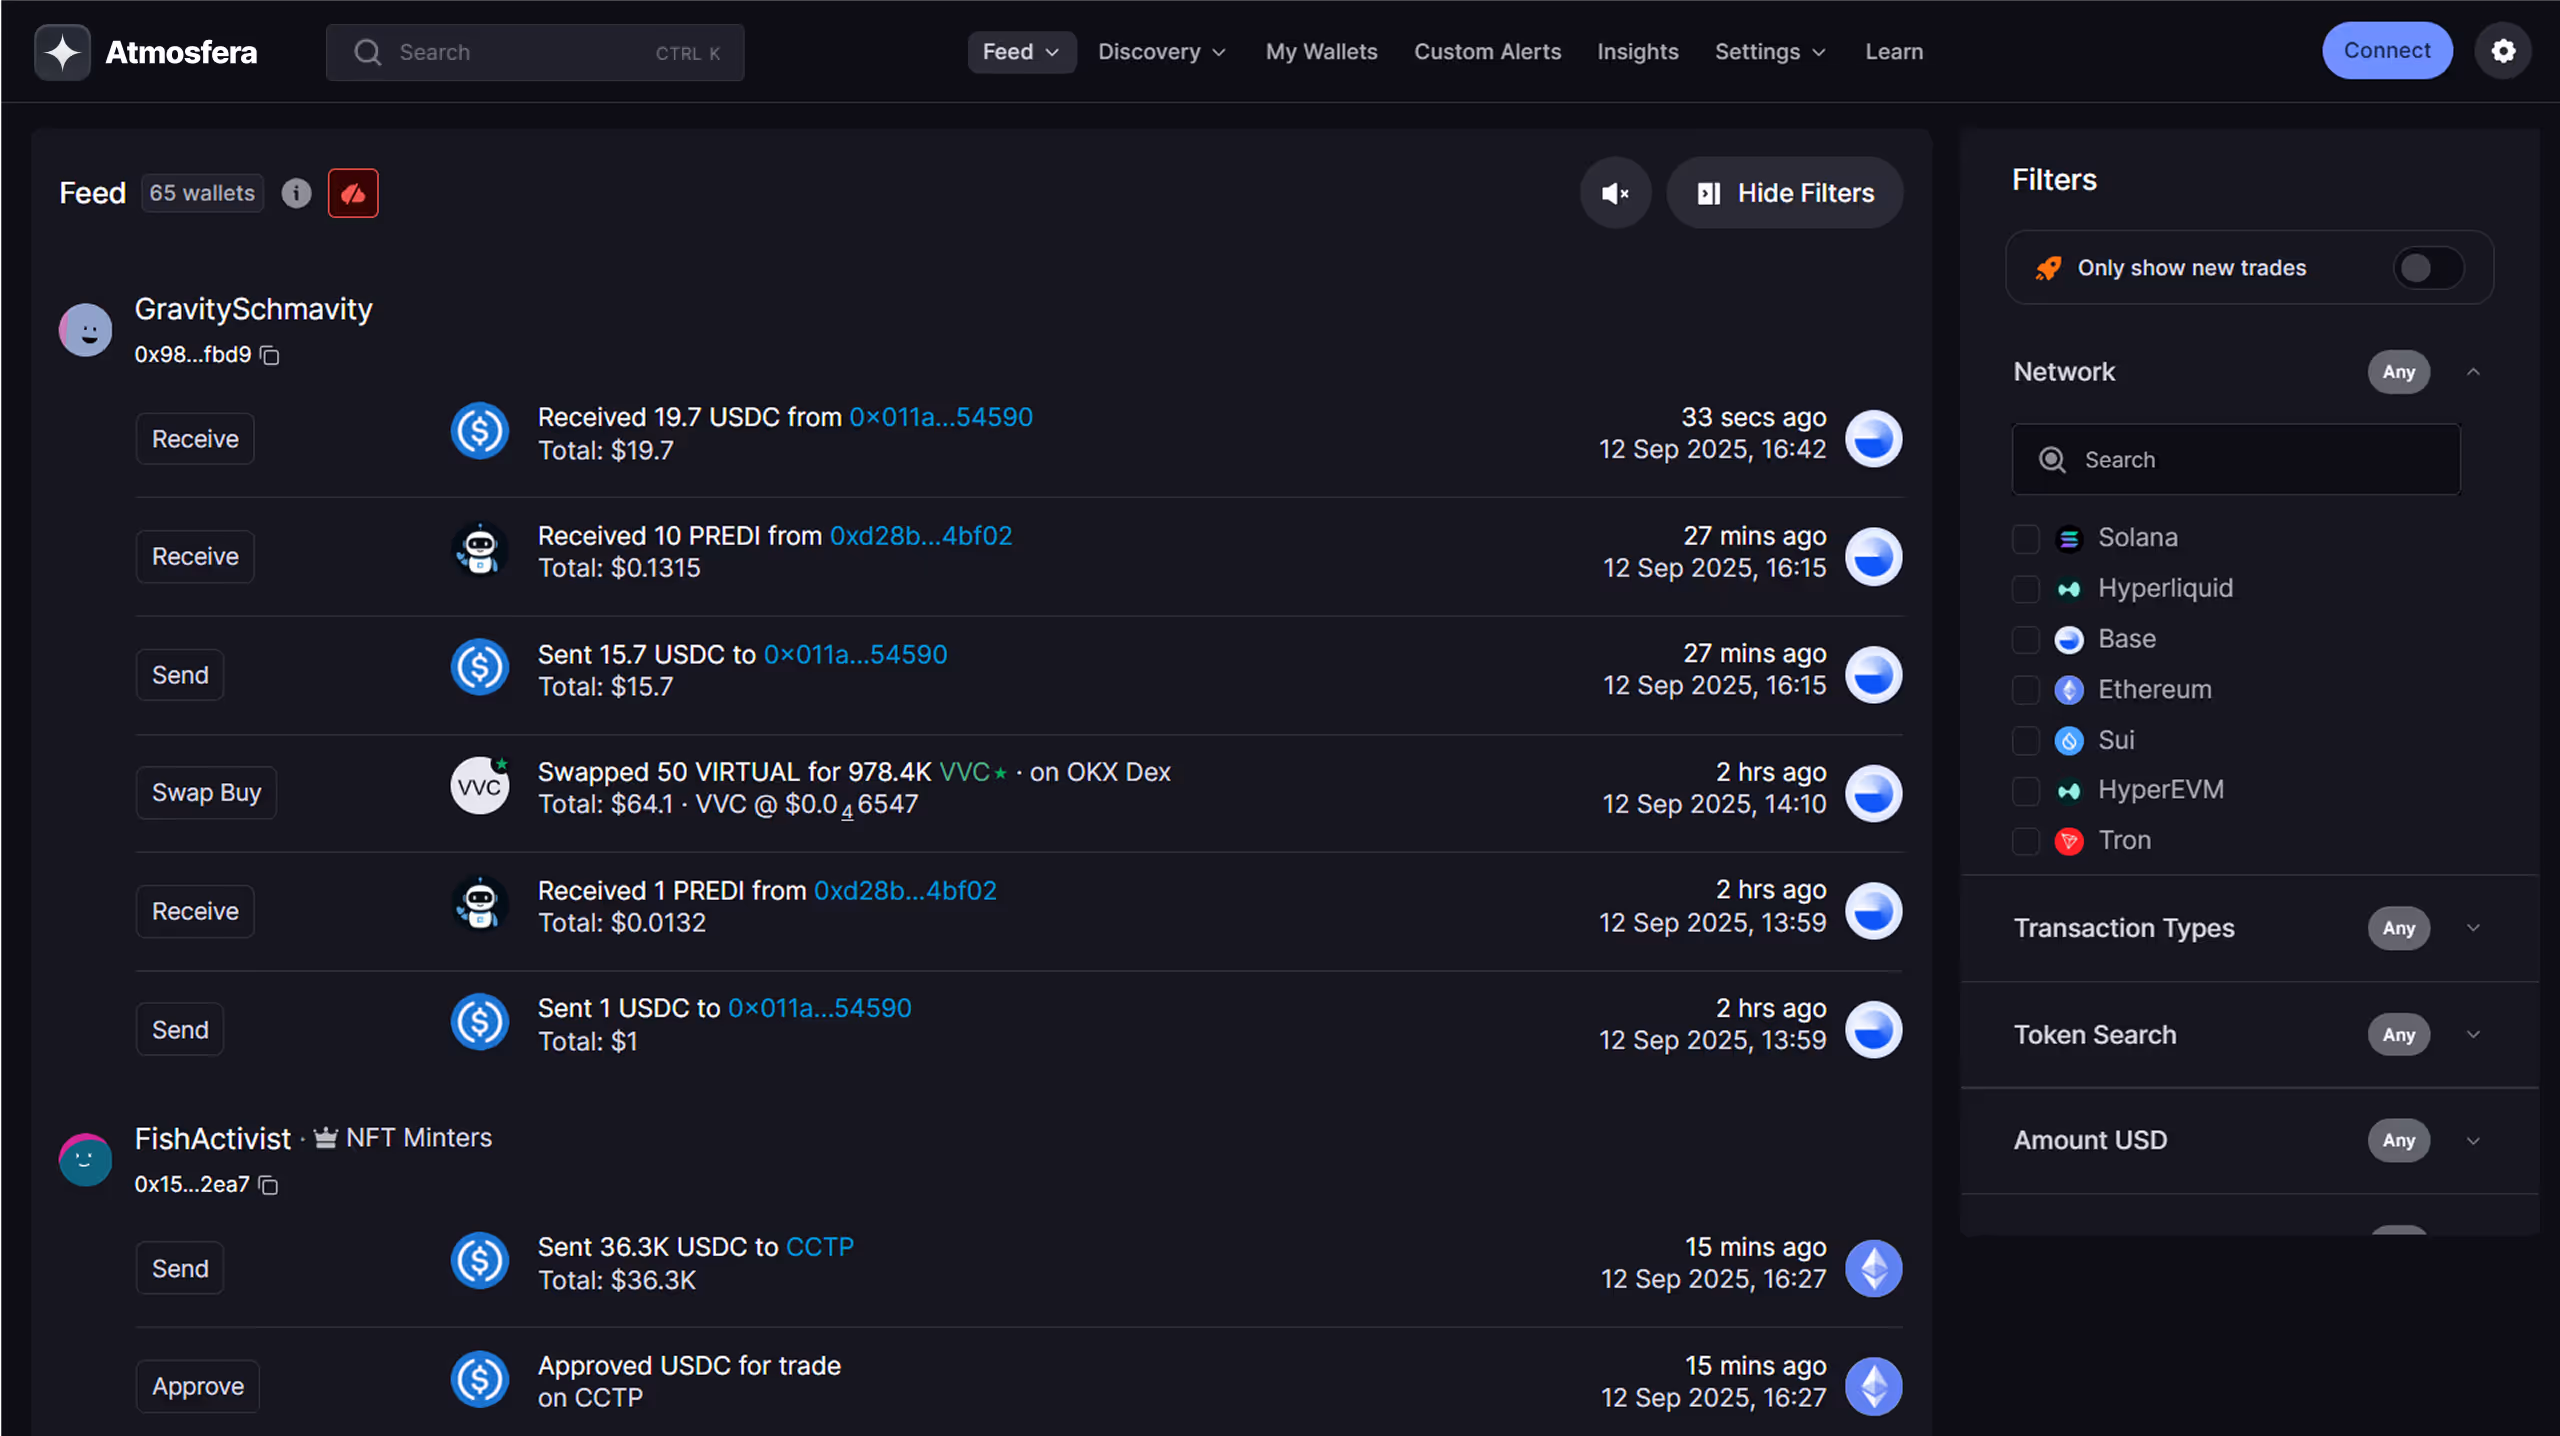Screen dimensions: 2560x1436
Task: Open the Discovery dropdown menu
Action: point(1162,52)
